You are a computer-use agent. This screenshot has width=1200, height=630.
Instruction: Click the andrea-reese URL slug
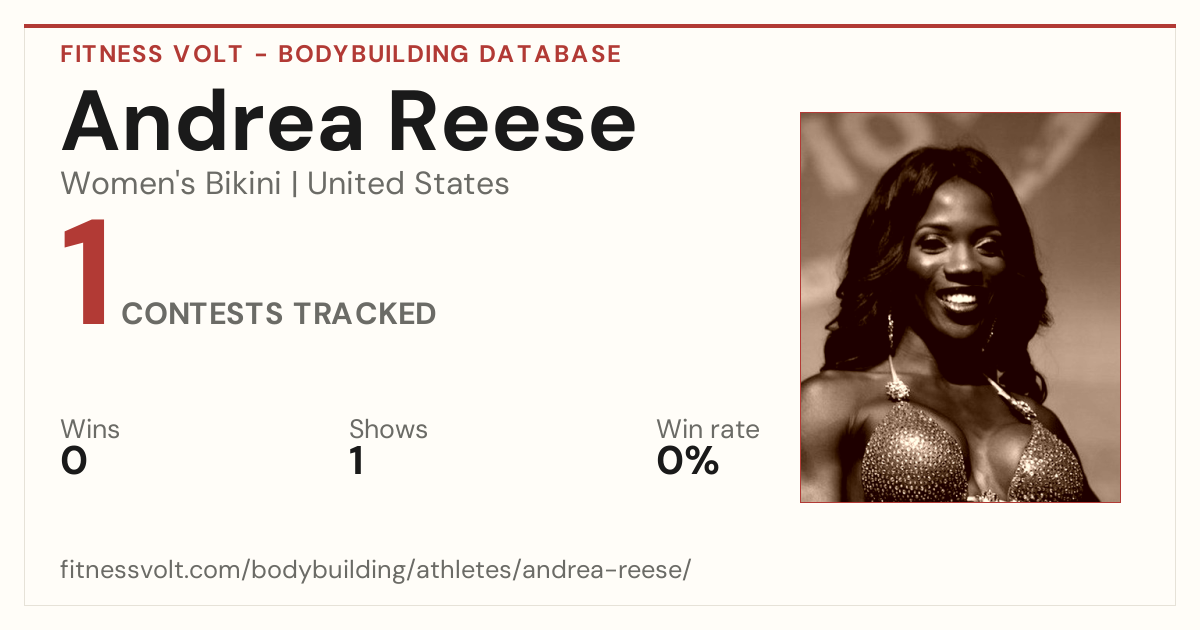pos(604,571)
